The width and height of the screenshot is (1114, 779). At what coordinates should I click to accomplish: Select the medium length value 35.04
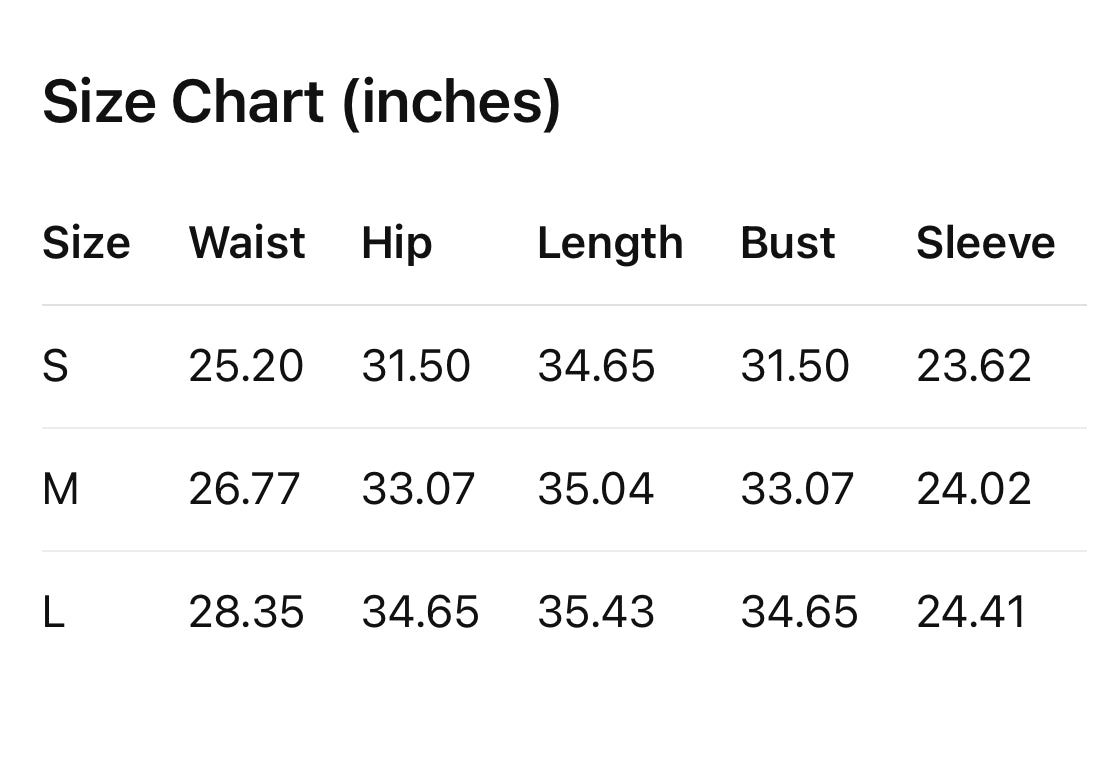(x=596, y=489)
